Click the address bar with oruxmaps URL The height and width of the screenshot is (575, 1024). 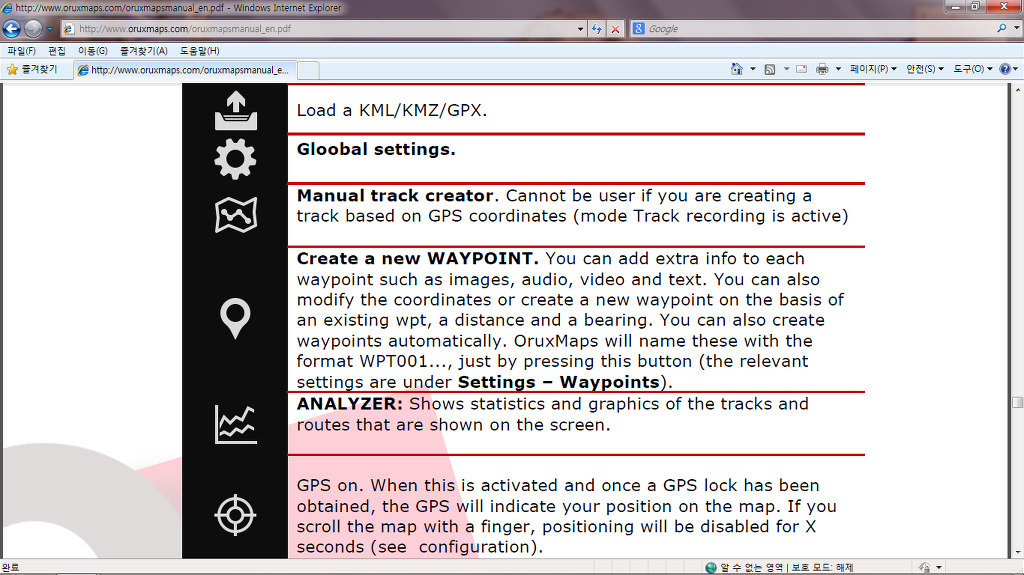click(x=324, y=29)
